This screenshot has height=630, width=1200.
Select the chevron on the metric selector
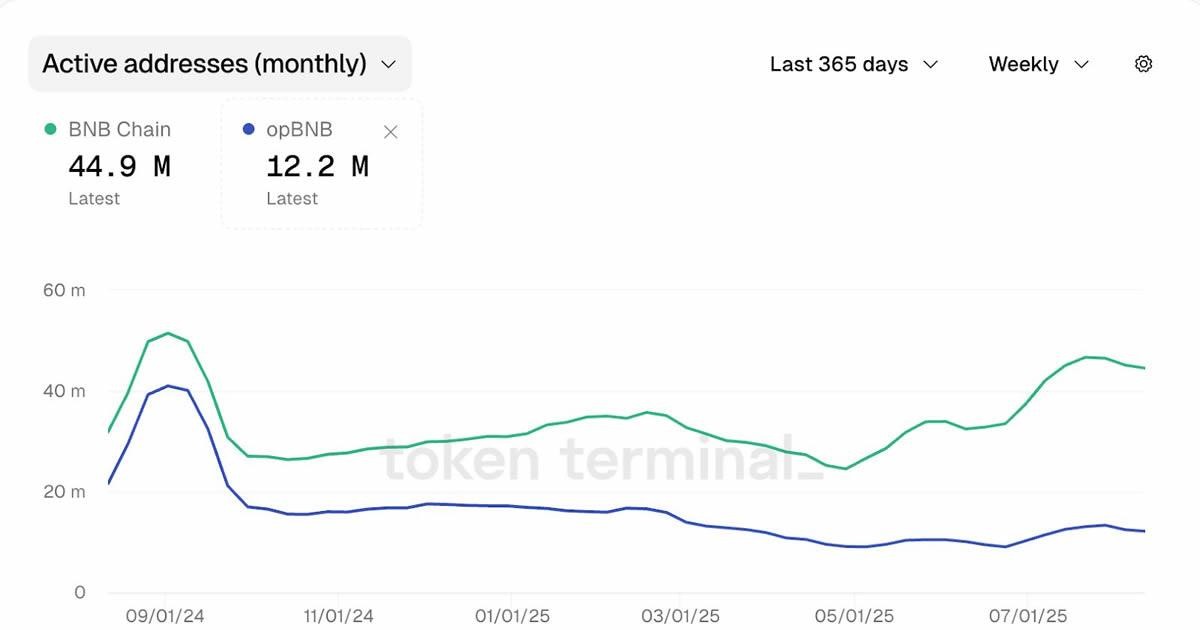[390, 64]
